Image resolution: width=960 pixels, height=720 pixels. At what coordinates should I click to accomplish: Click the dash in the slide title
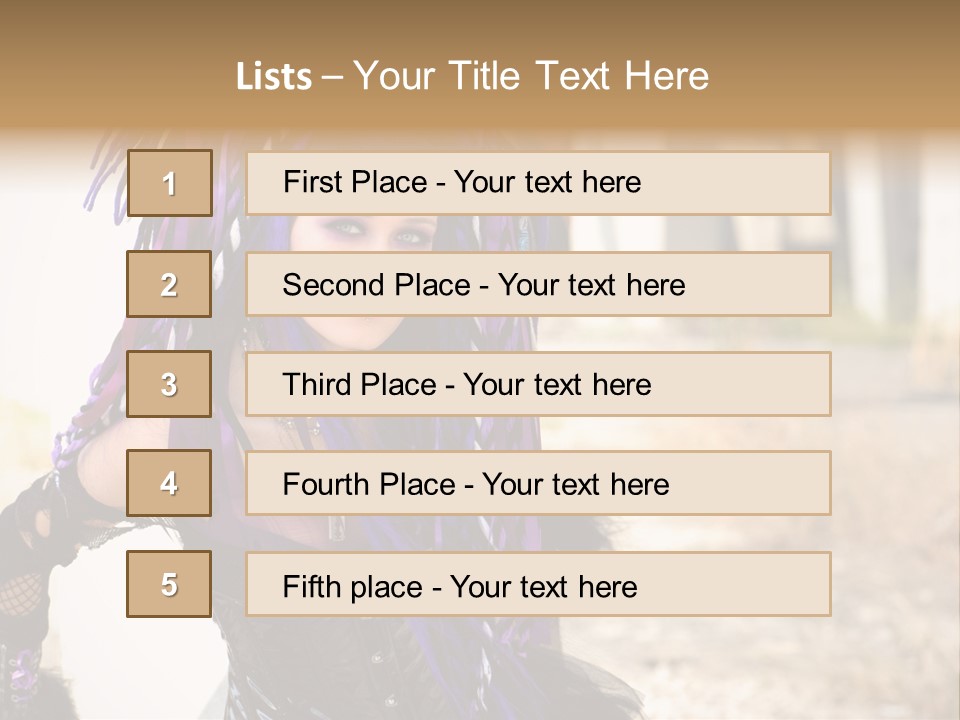click(x=332, y=77)
